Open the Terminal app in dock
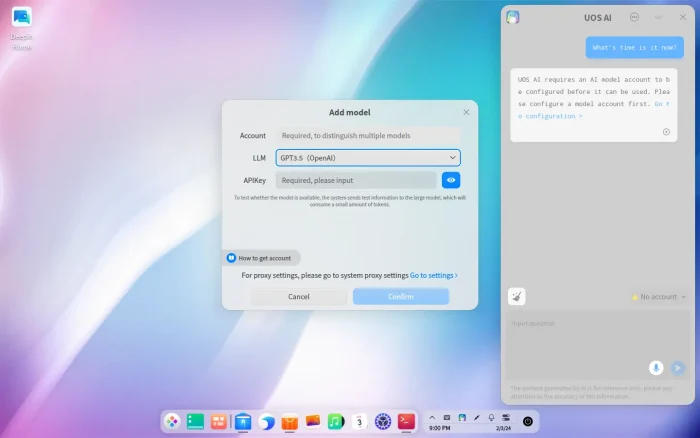The width and height of the screenshot is (700, 438). click(x=407, y=422)
